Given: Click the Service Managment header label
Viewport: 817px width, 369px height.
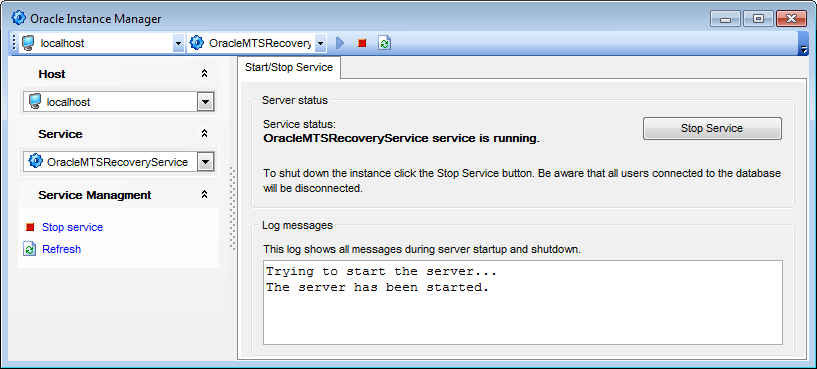Looking at the screenshot, I should pos(95,195).
